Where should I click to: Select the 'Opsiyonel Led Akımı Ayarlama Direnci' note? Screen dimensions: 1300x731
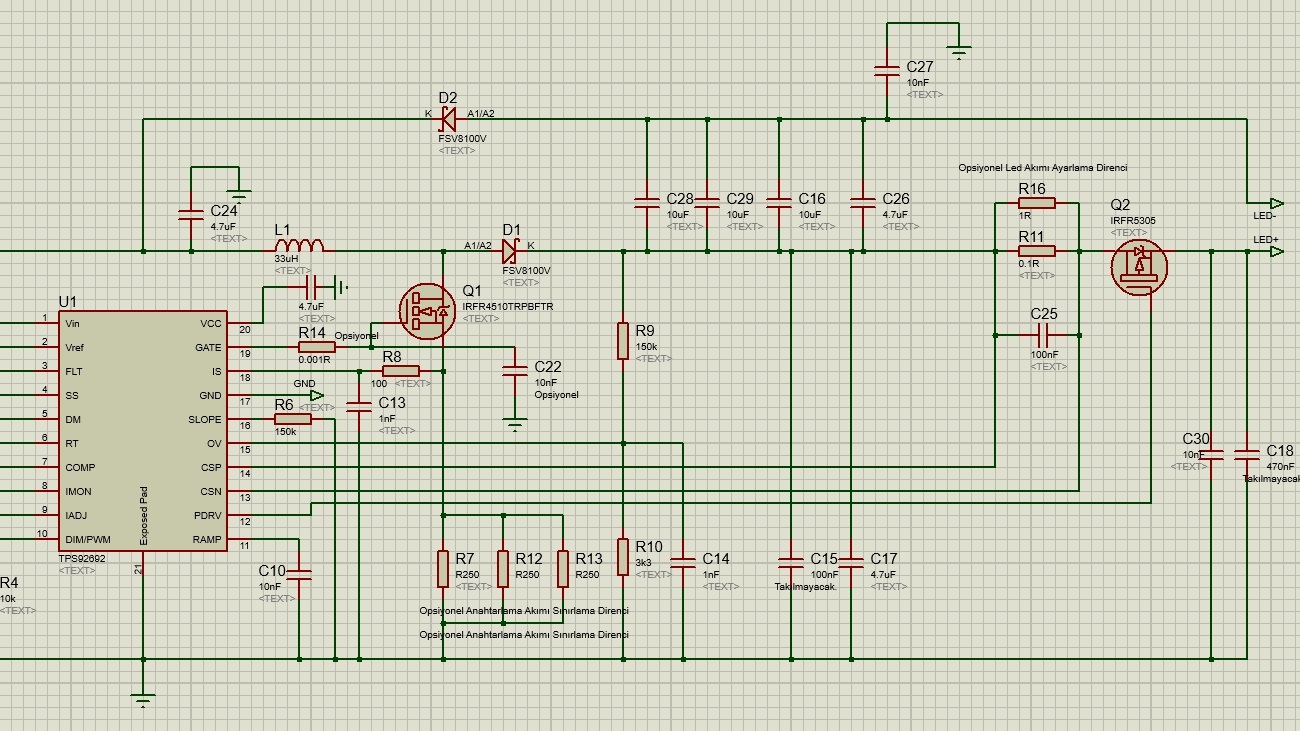[1042, 168]
